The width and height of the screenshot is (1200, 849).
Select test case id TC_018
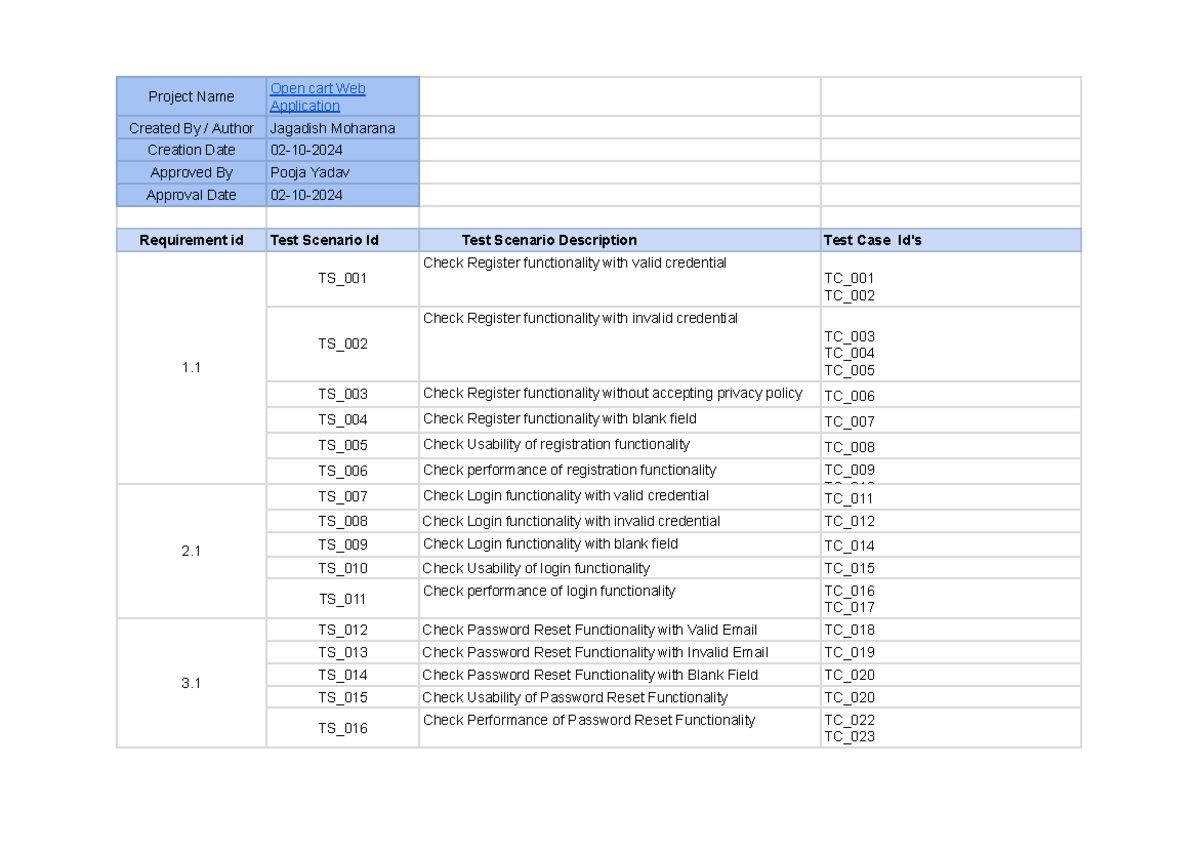pos(849,630)
